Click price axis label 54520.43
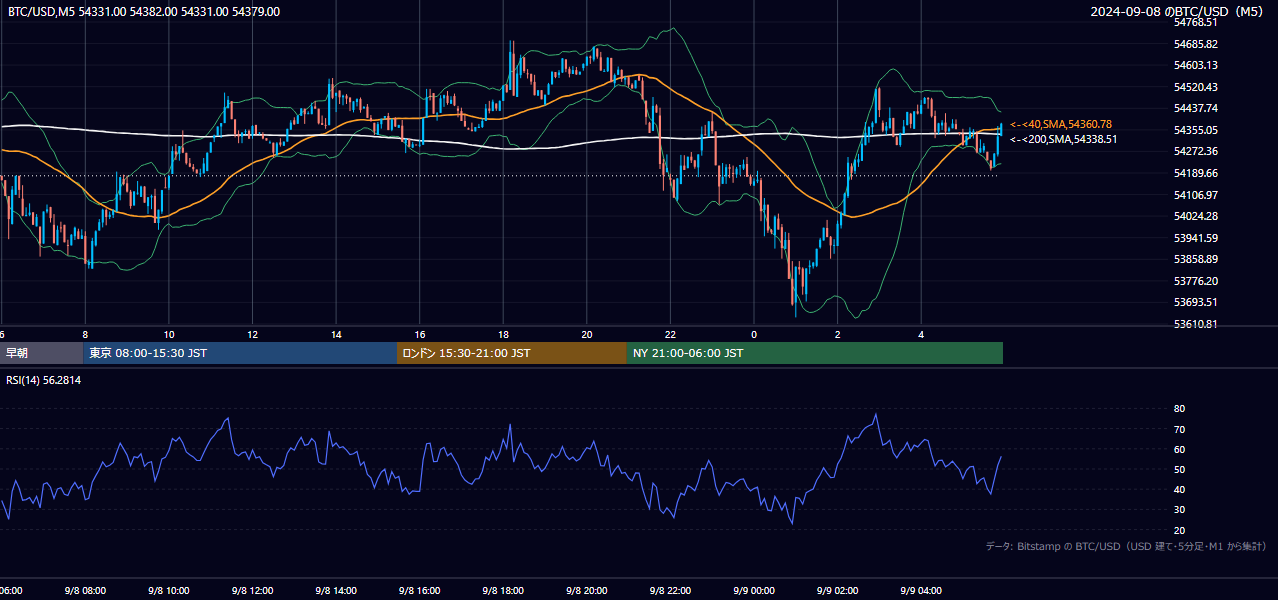 click(x=1196, y=87)
